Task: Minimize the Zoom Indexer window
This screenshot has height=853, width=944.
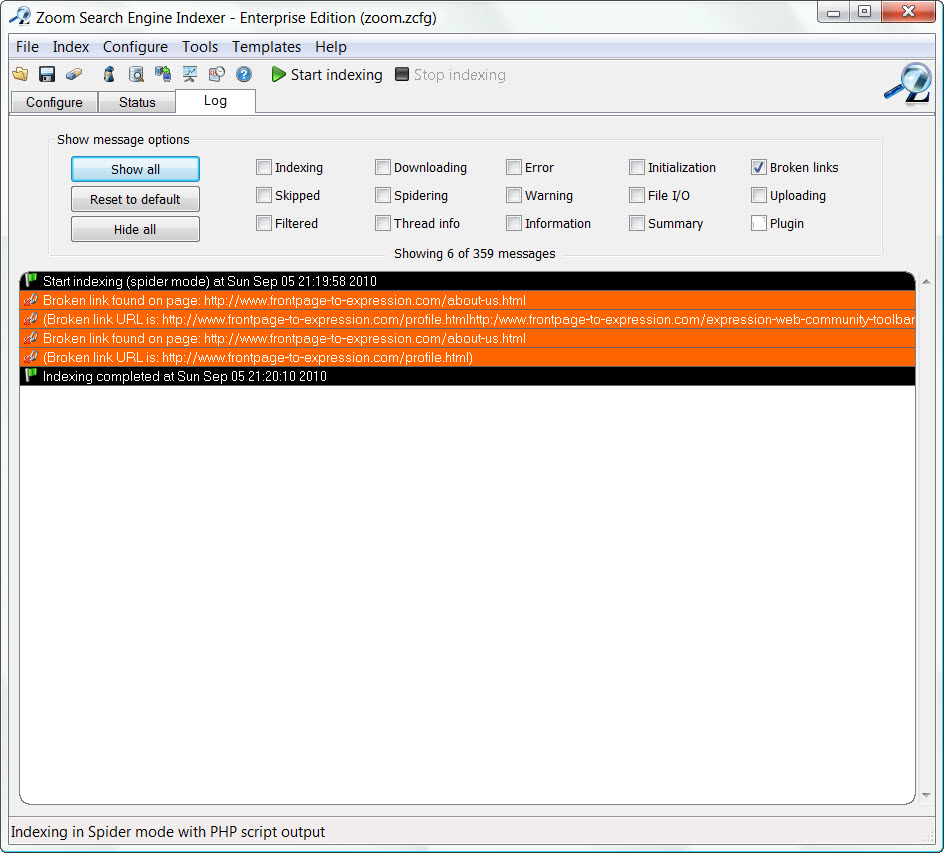Action: click(833, 12)
